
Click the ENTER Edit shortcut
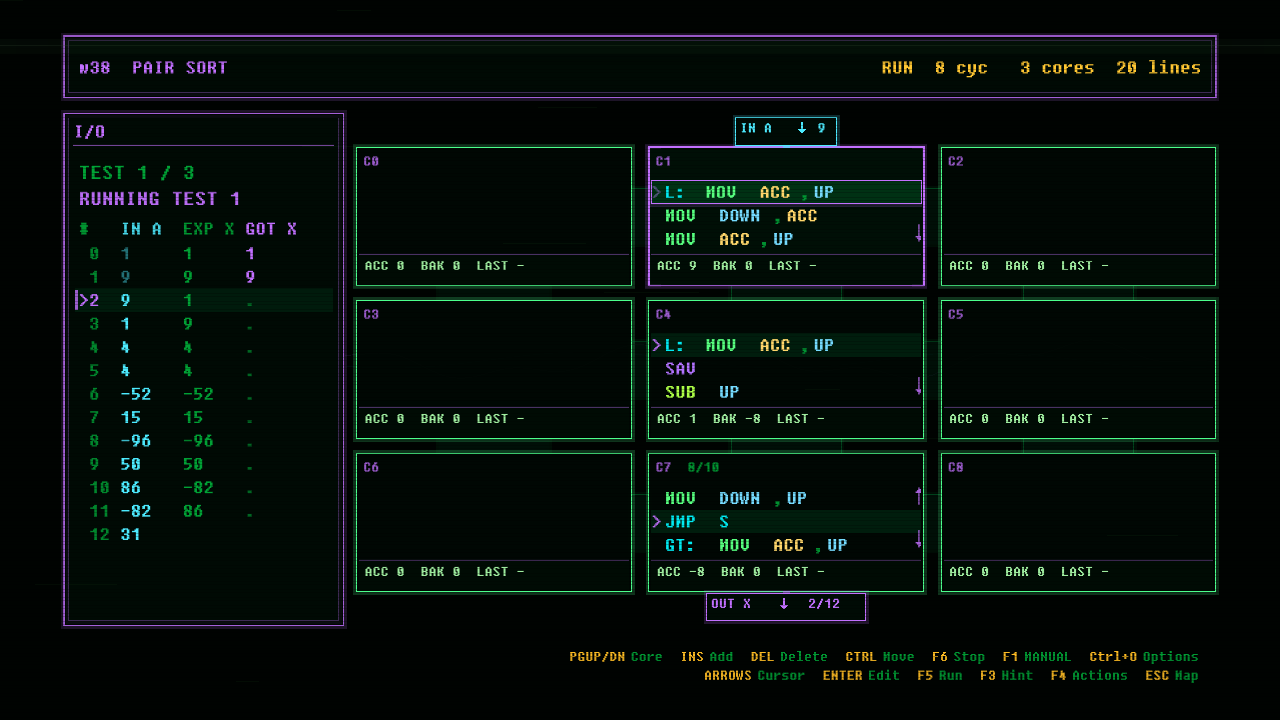click(862, 676)
